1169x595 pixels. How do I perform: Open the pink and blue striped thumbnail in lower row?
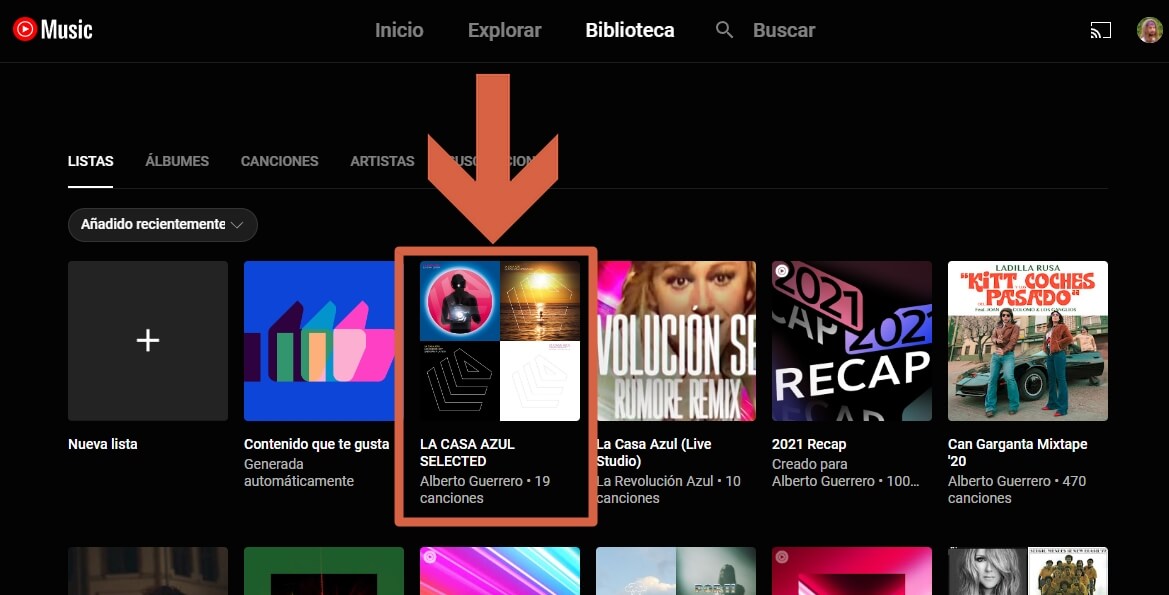pyautogui.click(x=500, y=571)
